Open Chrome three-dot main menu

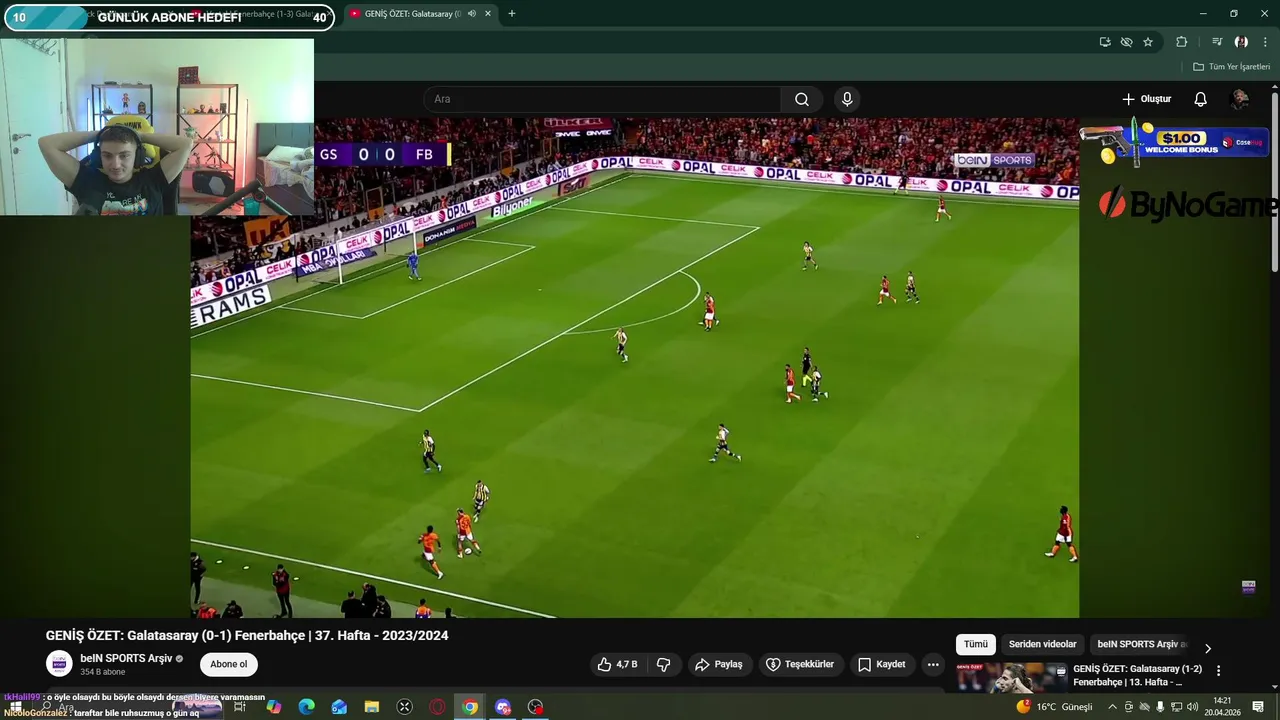(1265, 42)
